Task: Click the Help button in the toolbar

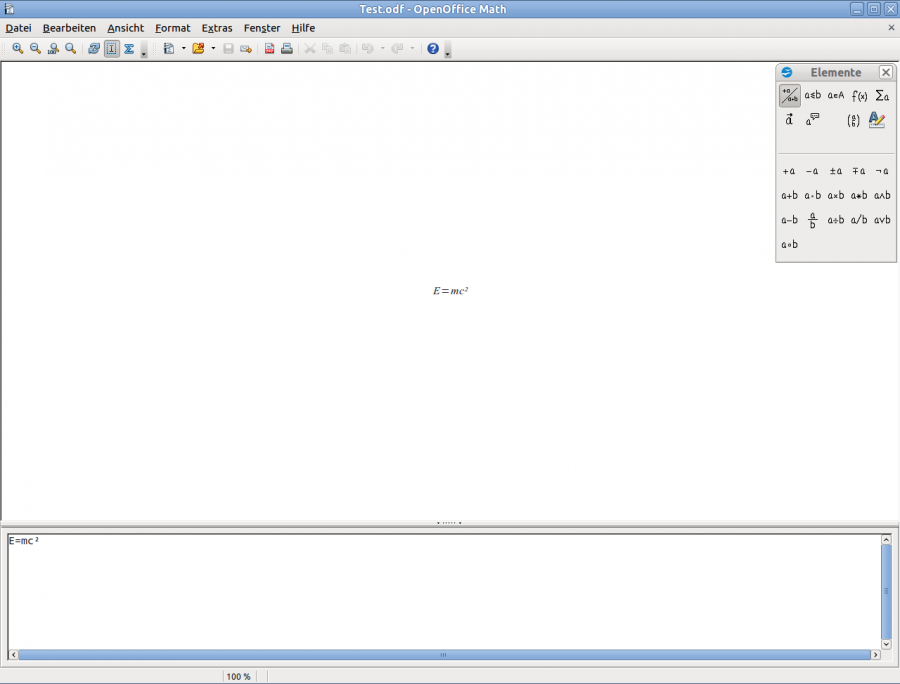Action: click(434, 48)
